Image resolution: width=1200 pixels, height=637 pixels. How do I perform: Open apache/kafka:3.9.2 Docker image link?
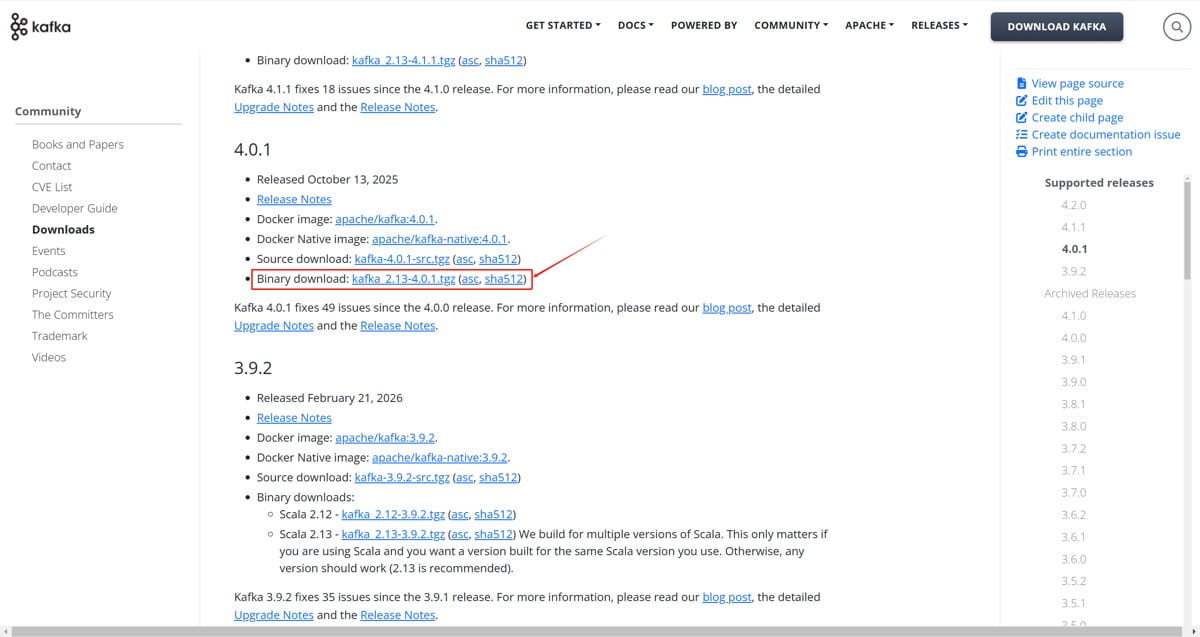tap(386, 438)
